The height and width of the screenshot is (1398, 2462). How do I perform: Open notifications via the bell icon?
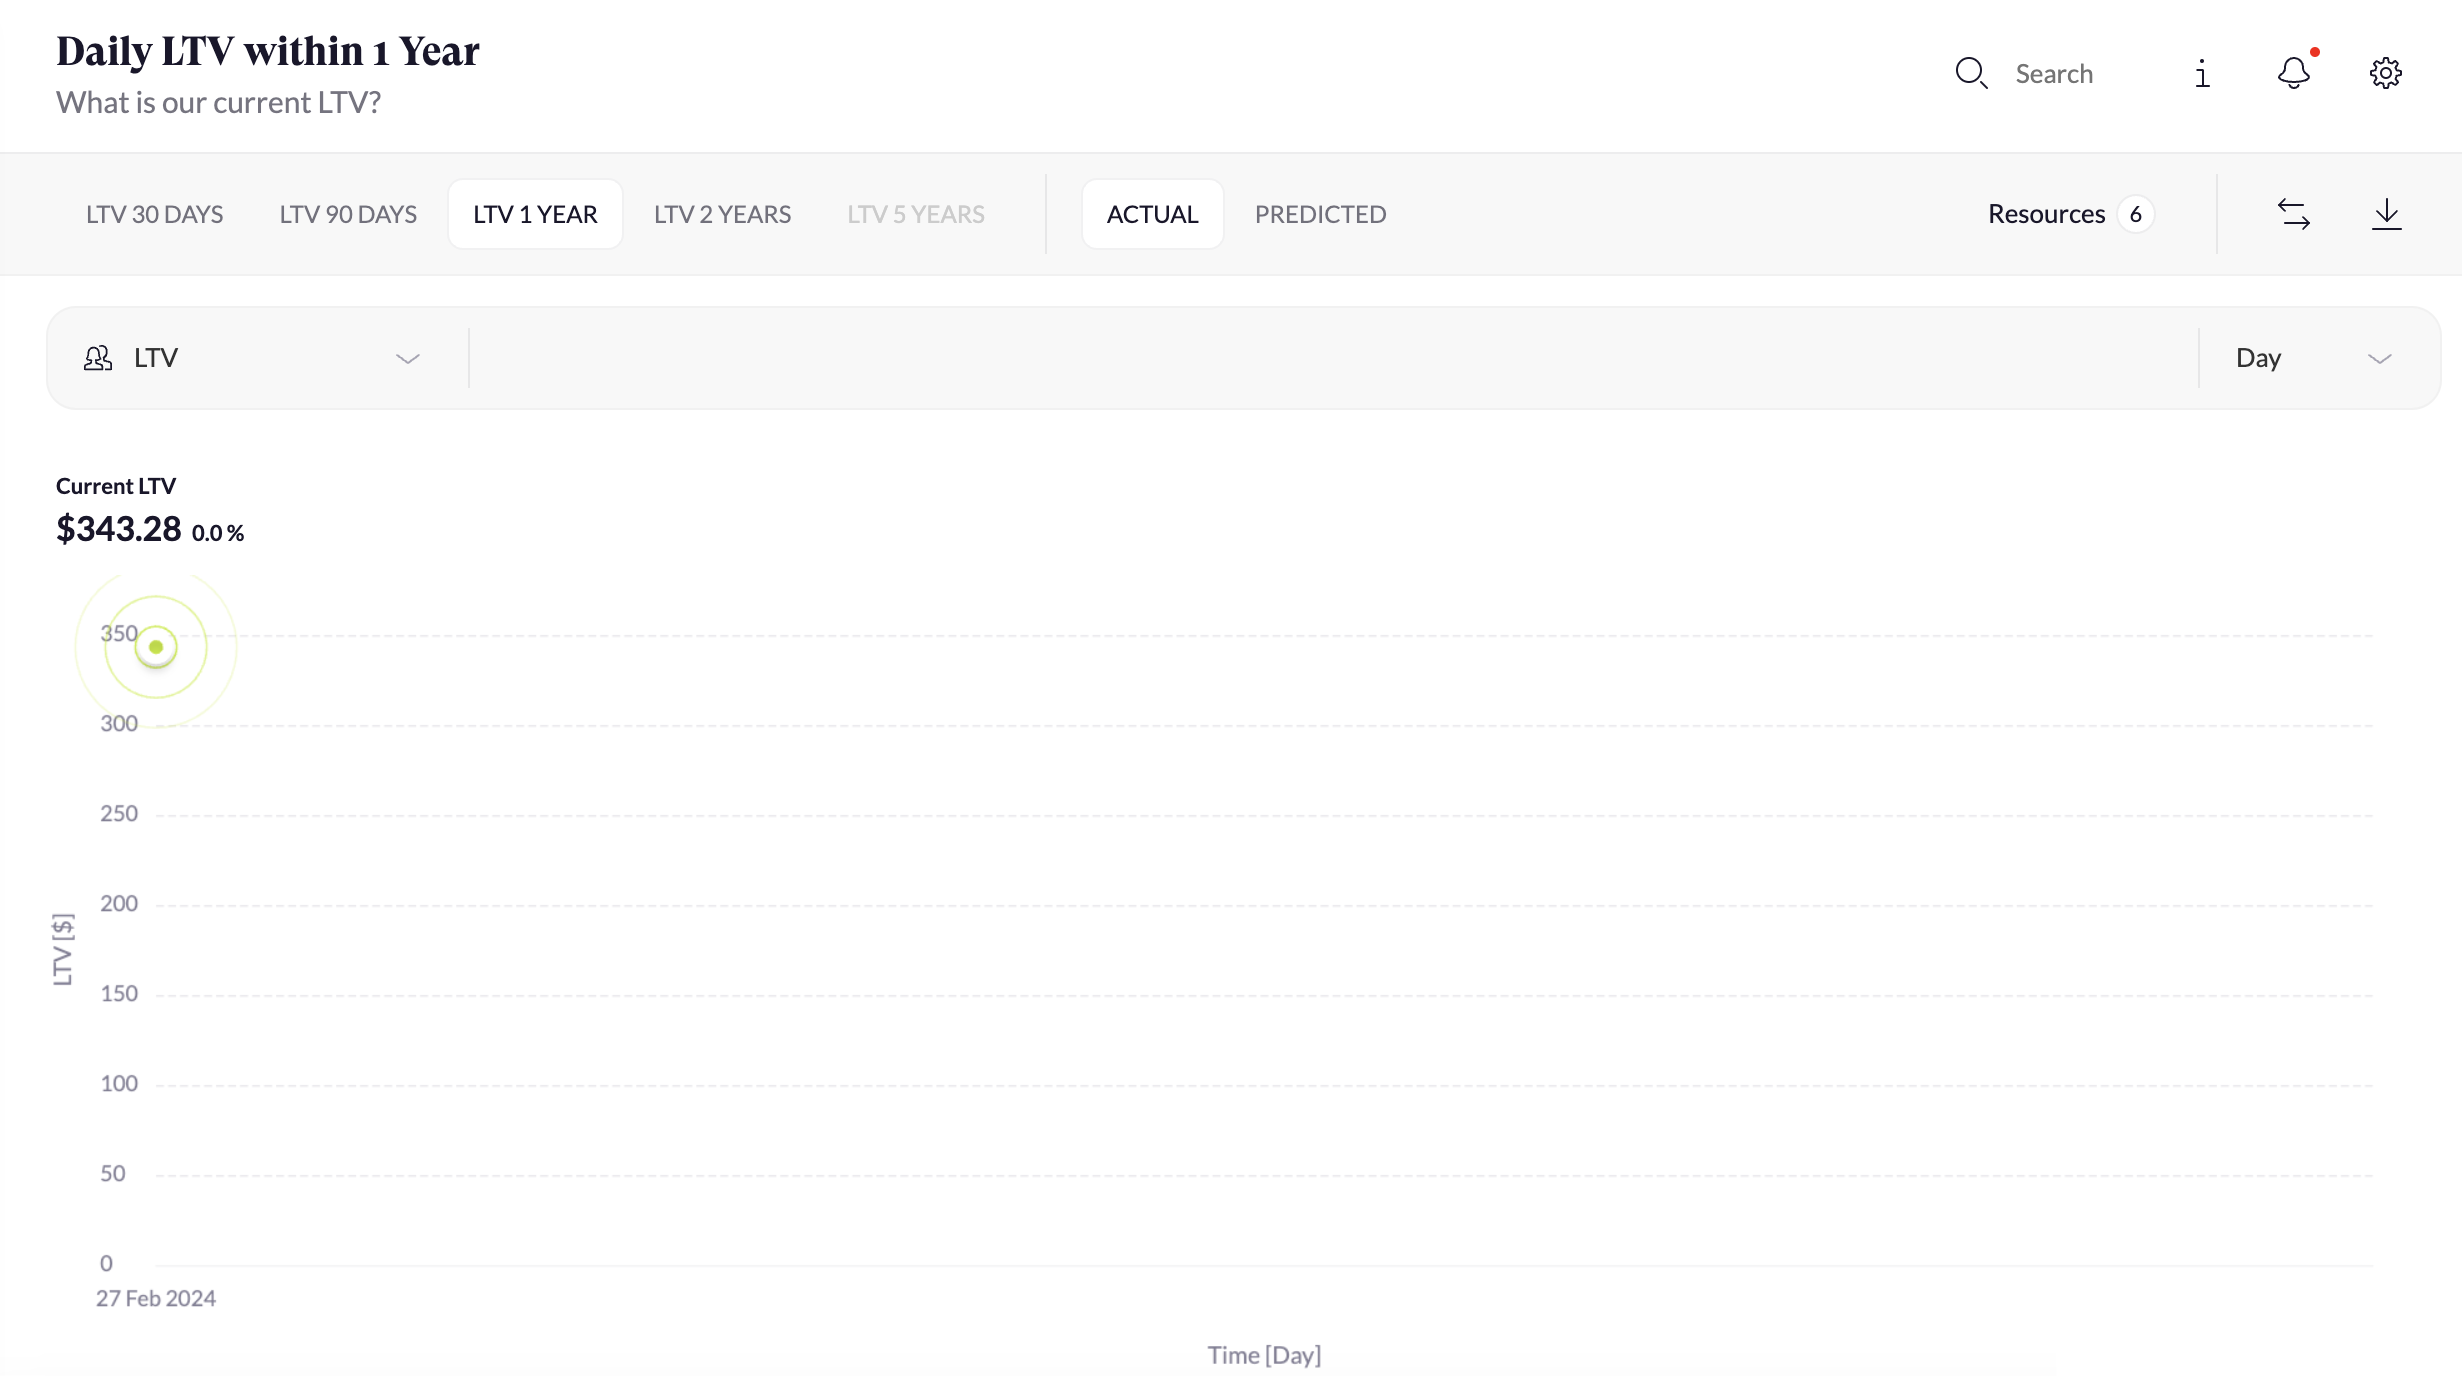[x=2292, y=73]
